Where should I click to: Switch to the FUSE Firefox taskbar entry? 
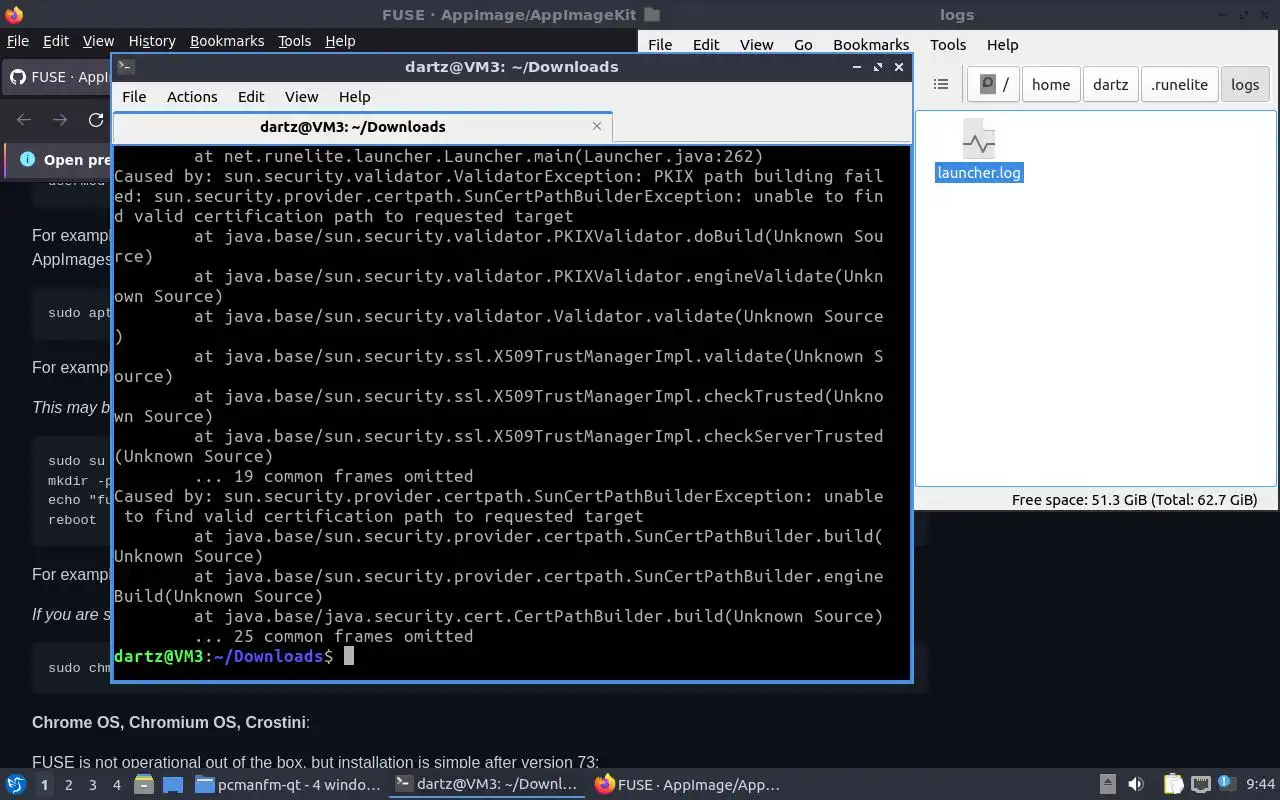point(688,785)
